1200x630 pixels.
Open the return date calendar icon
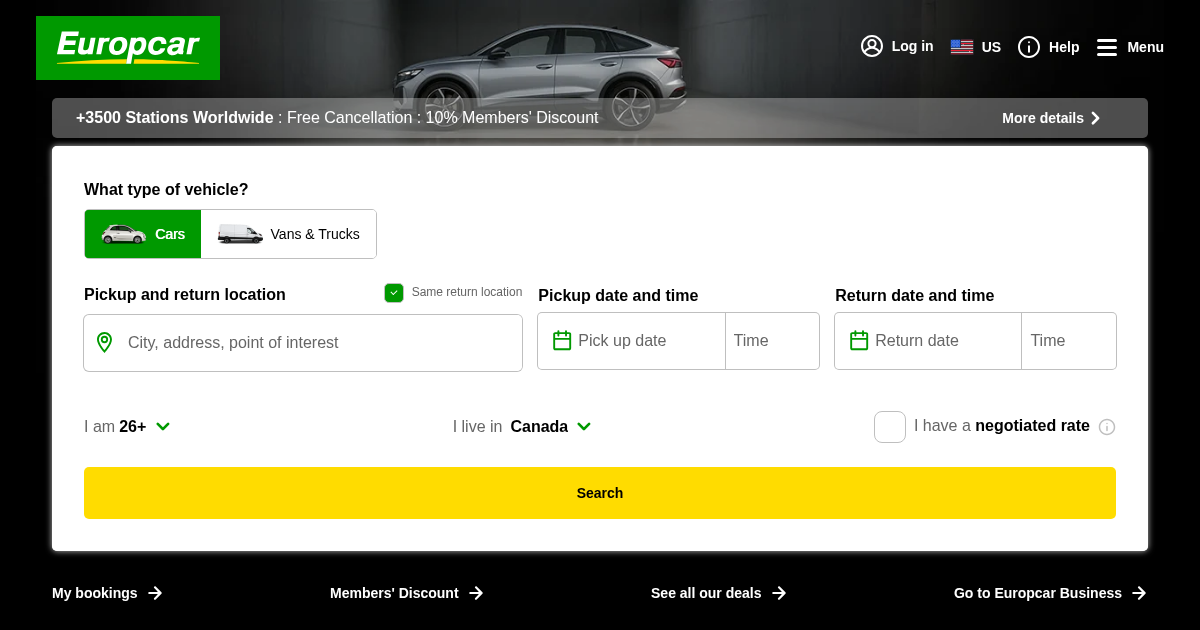pos(859,340)
